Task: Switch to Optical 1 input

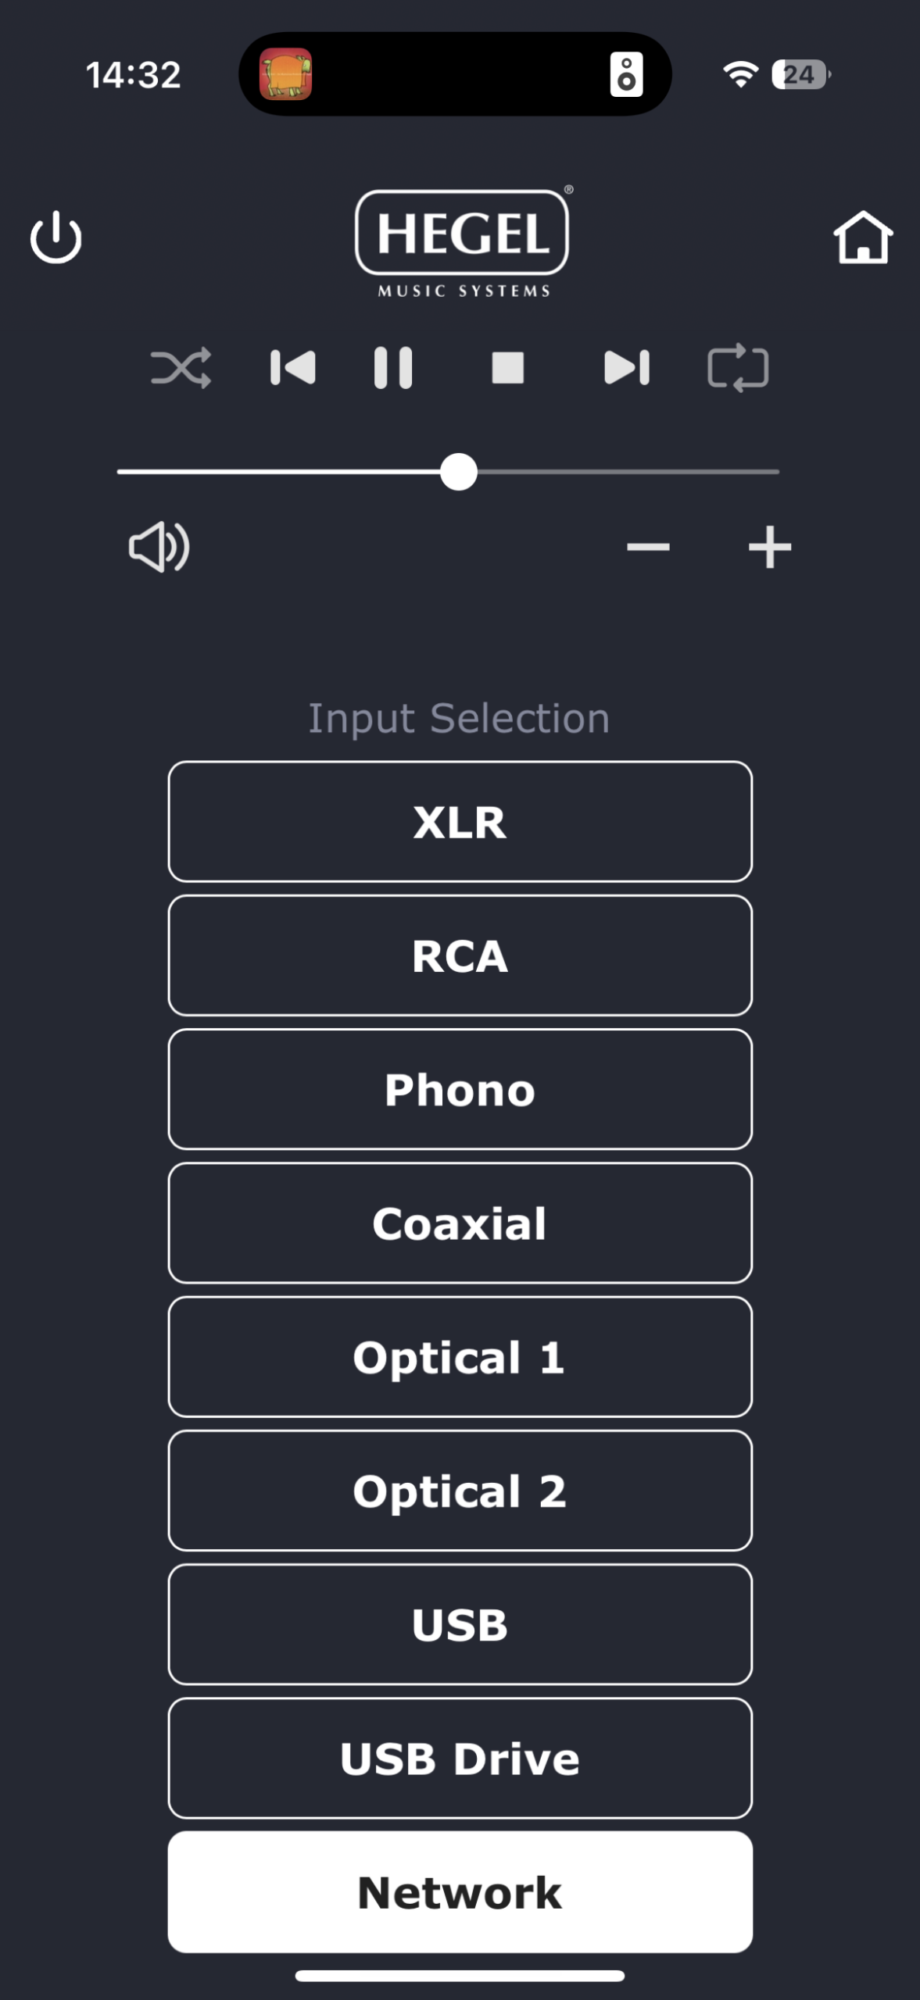Action: point(460,1358)
